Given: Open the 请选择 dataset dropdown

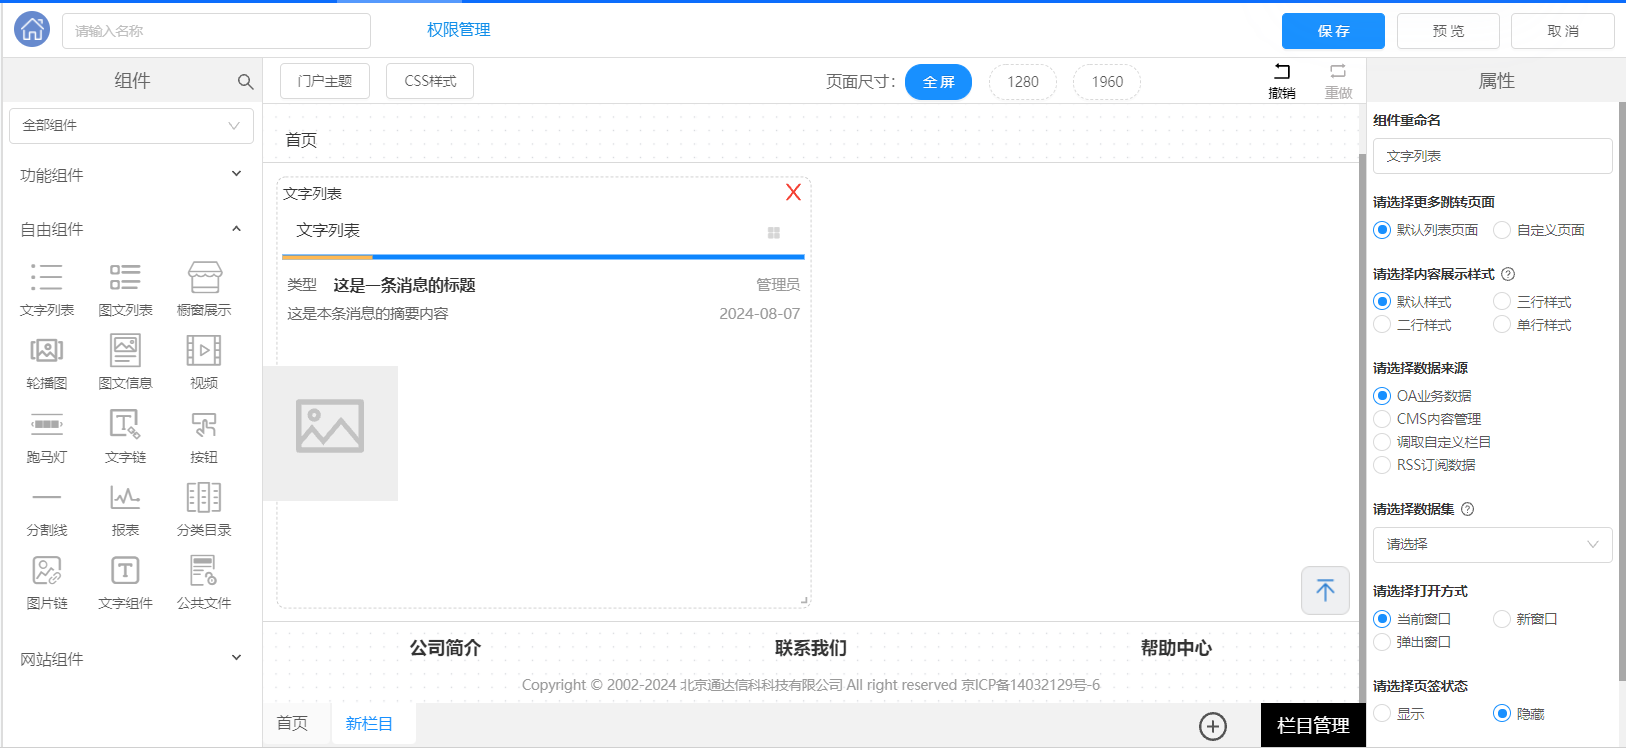Looking at the screenshot, I should click(x=1492, y=544).
